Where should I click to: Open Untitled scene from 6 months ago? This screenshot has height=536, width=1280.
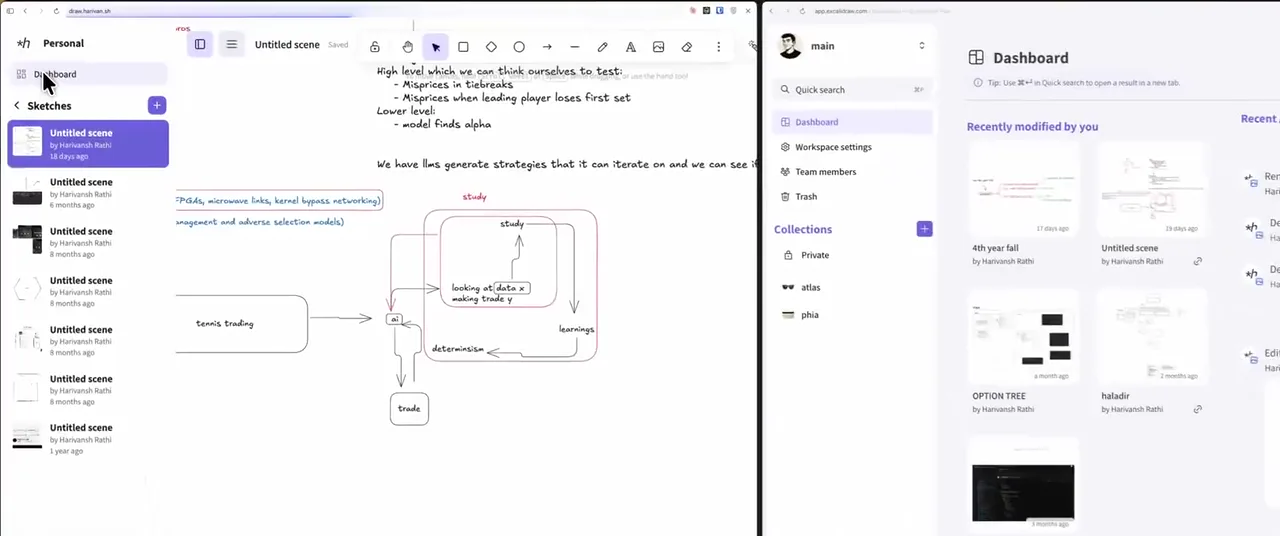pos(88,193)
